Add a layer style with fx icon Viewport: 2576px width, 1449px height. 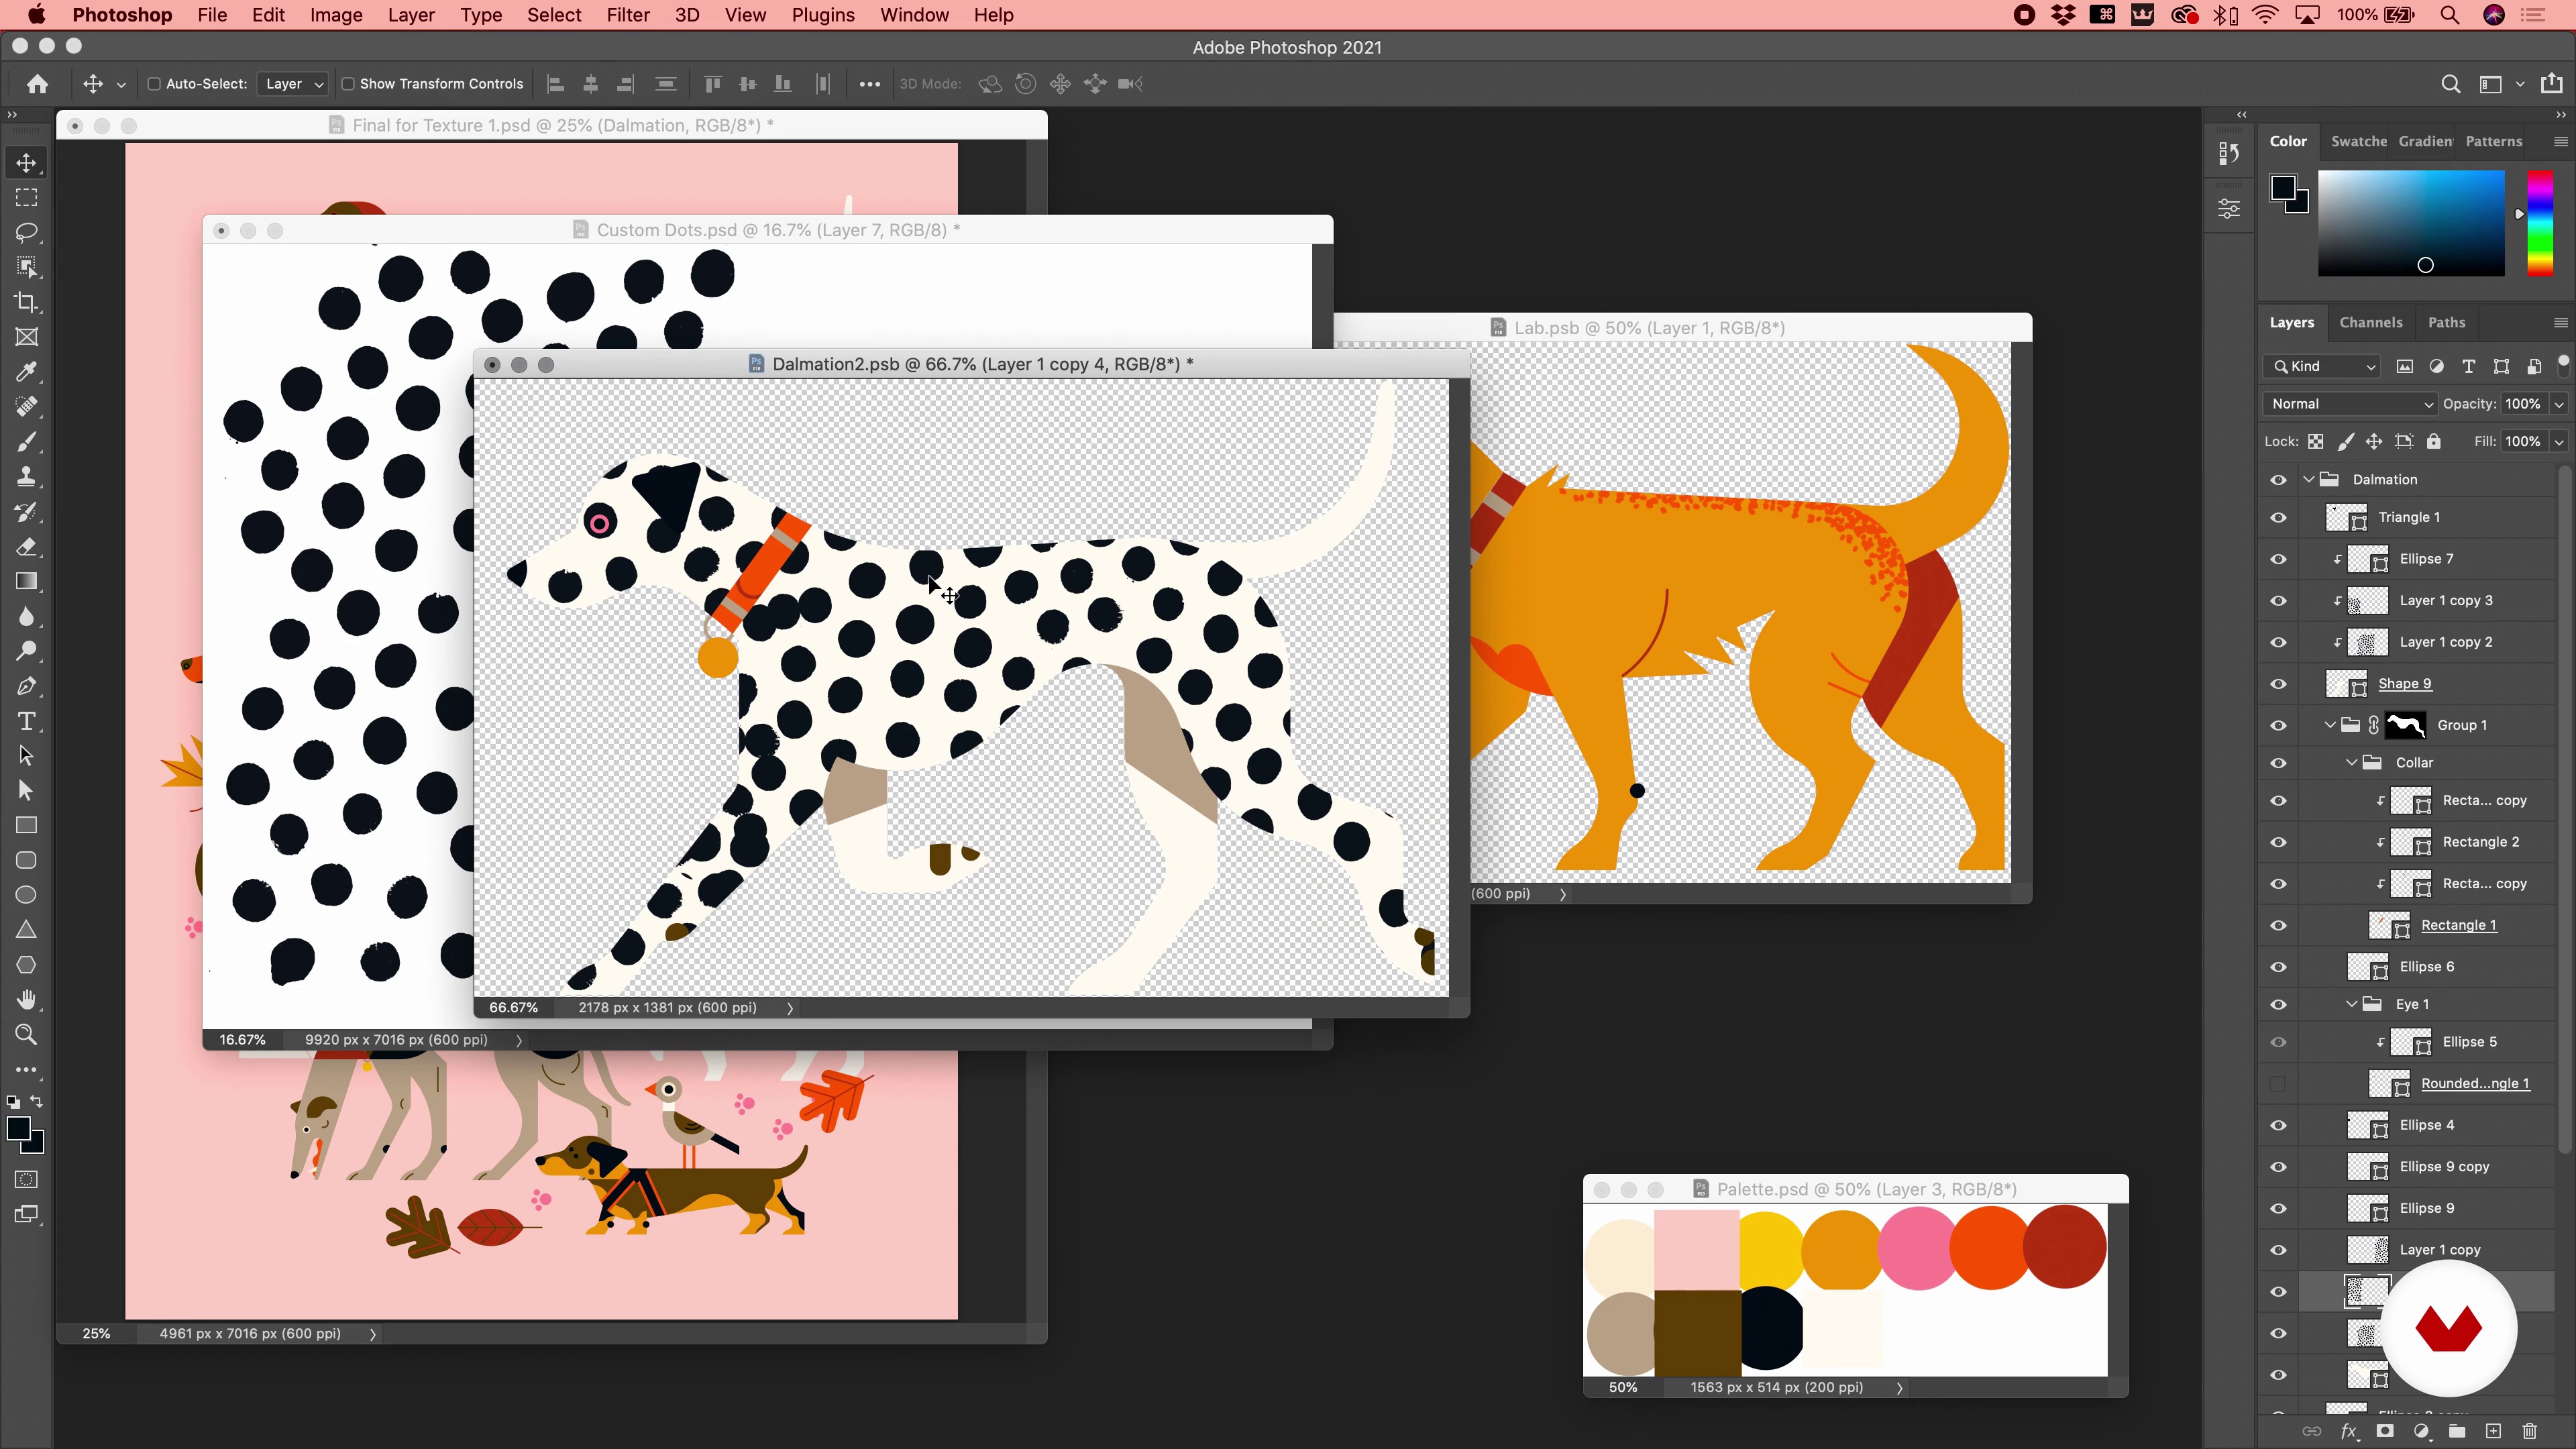coord(2349,1431)
